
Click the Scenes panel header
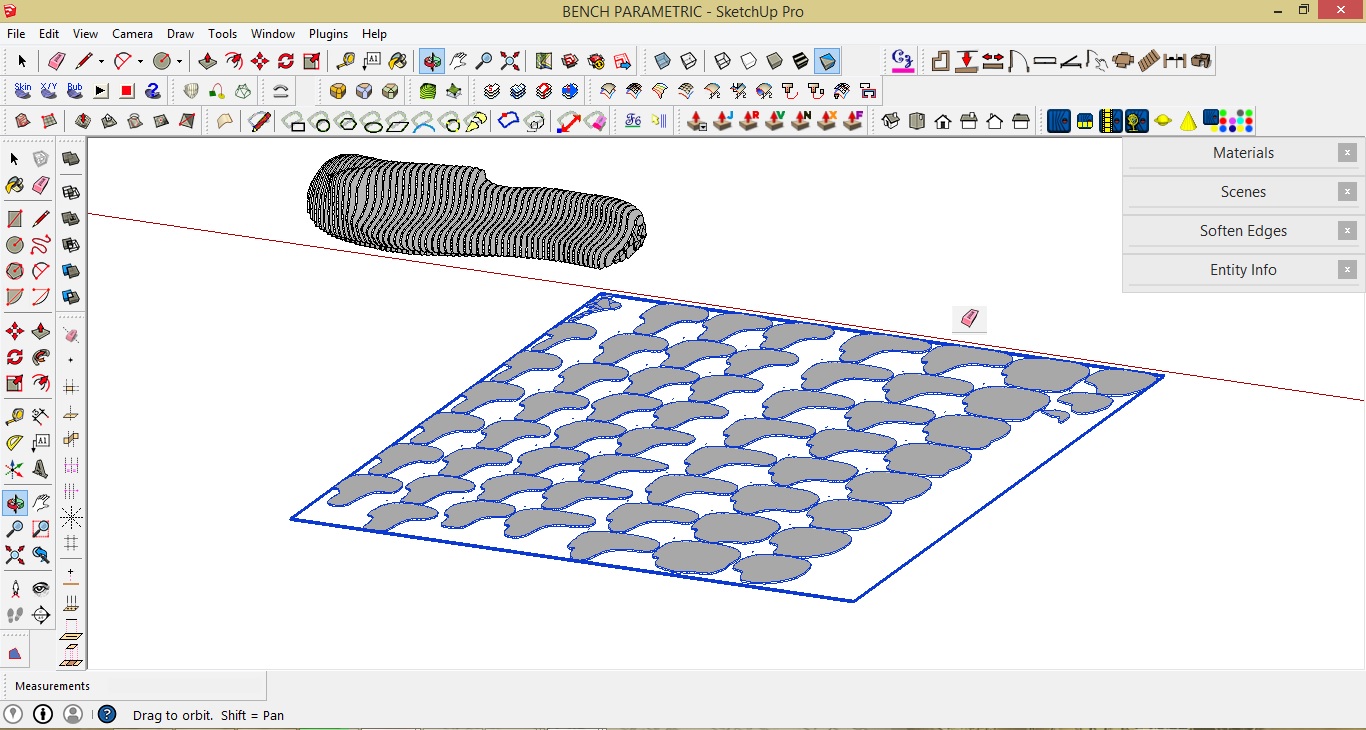point(1243,191)
